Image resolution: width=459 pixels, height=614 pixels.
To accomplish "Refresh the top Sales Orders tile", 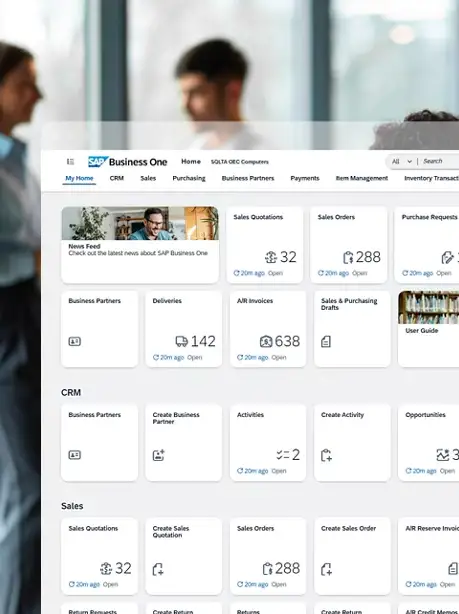I will 321,273.
